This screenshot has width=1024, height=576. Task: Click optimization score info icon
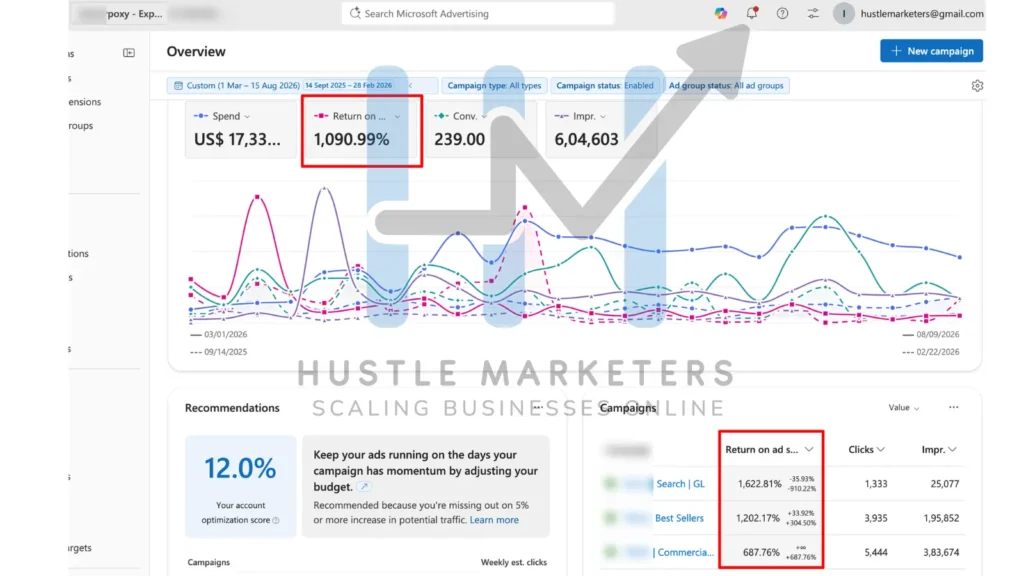[x=276, y=520]
